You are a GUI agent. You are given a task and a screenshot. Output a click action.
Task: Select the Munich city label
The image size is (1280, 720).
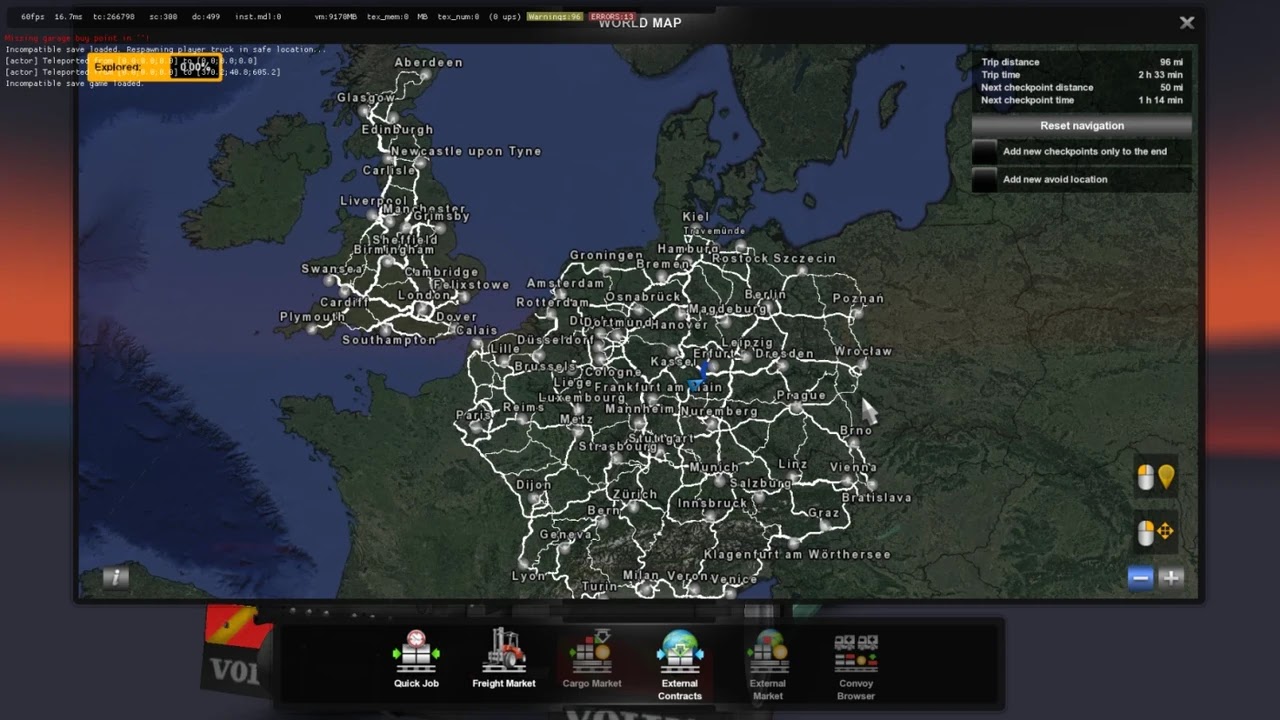point(714,467)
